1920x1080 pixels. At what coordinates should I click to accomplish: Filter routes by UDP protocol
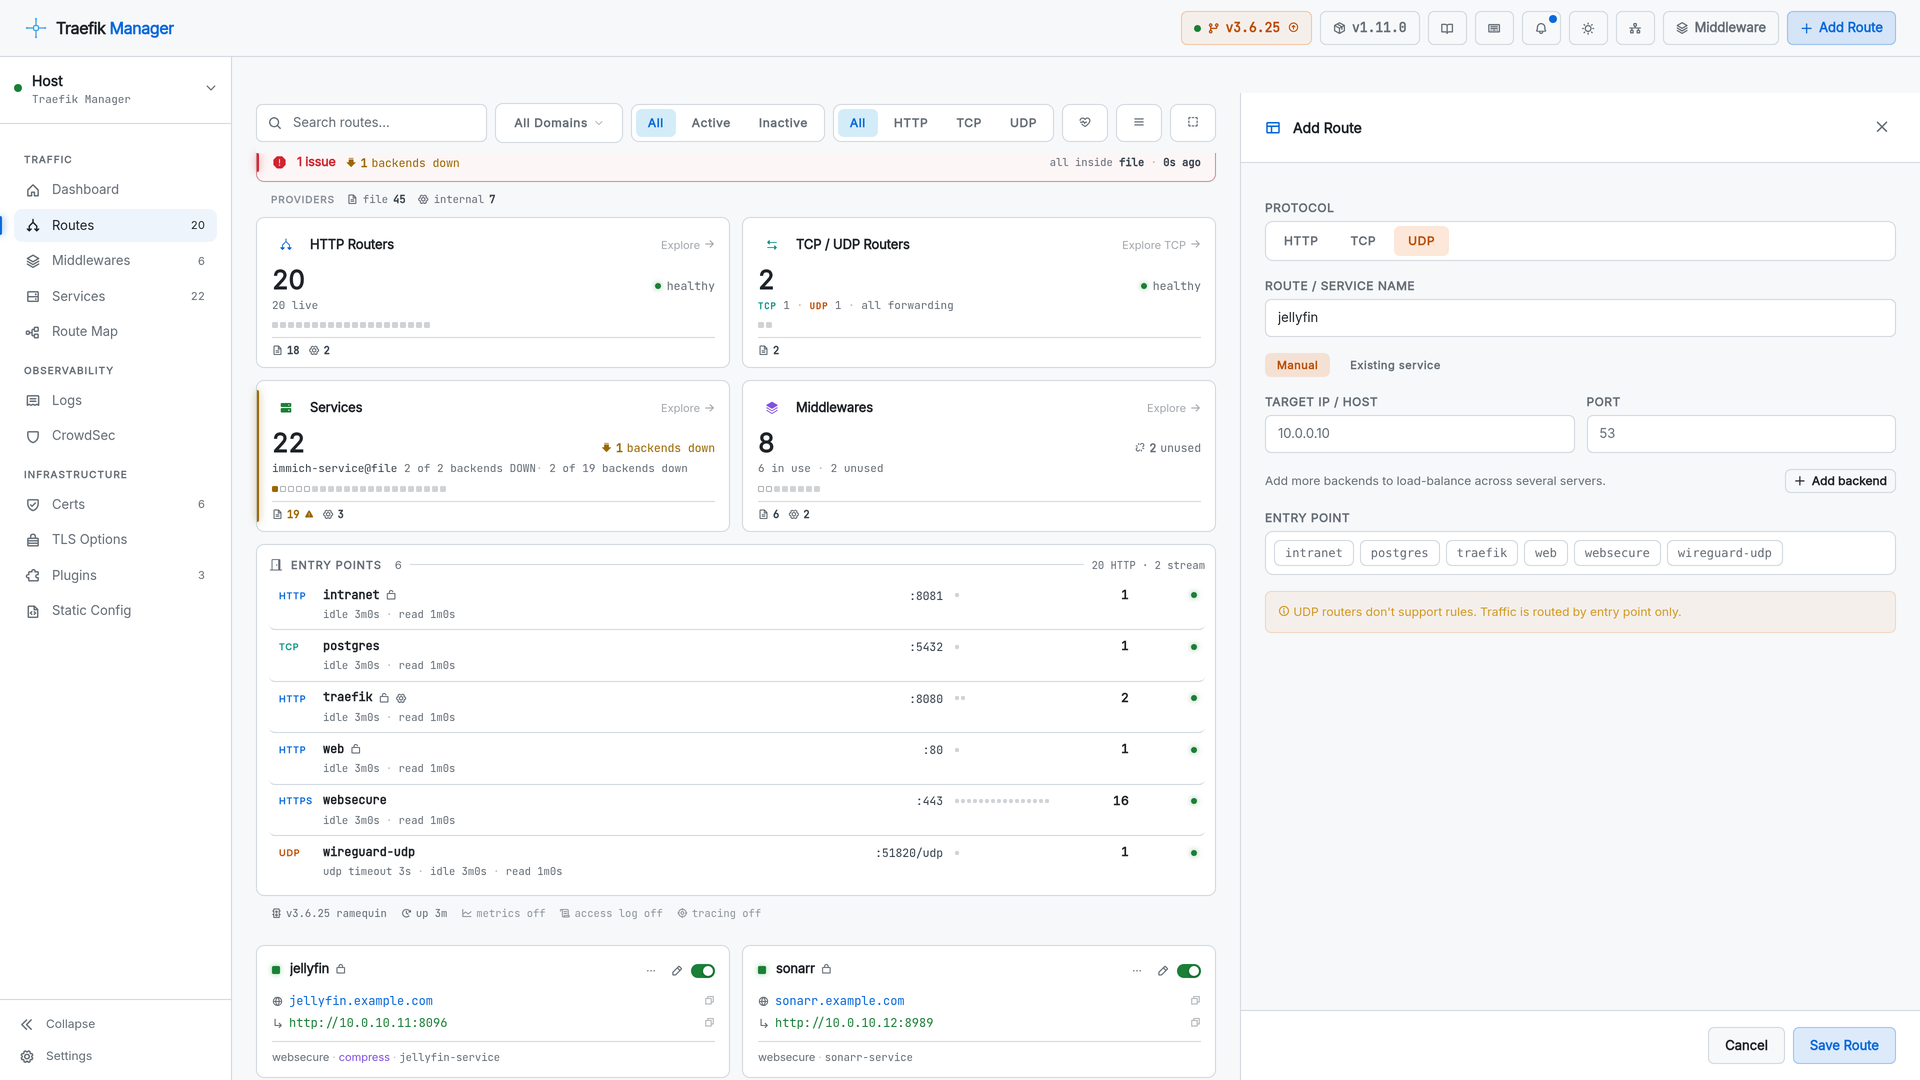[1023, 123]
